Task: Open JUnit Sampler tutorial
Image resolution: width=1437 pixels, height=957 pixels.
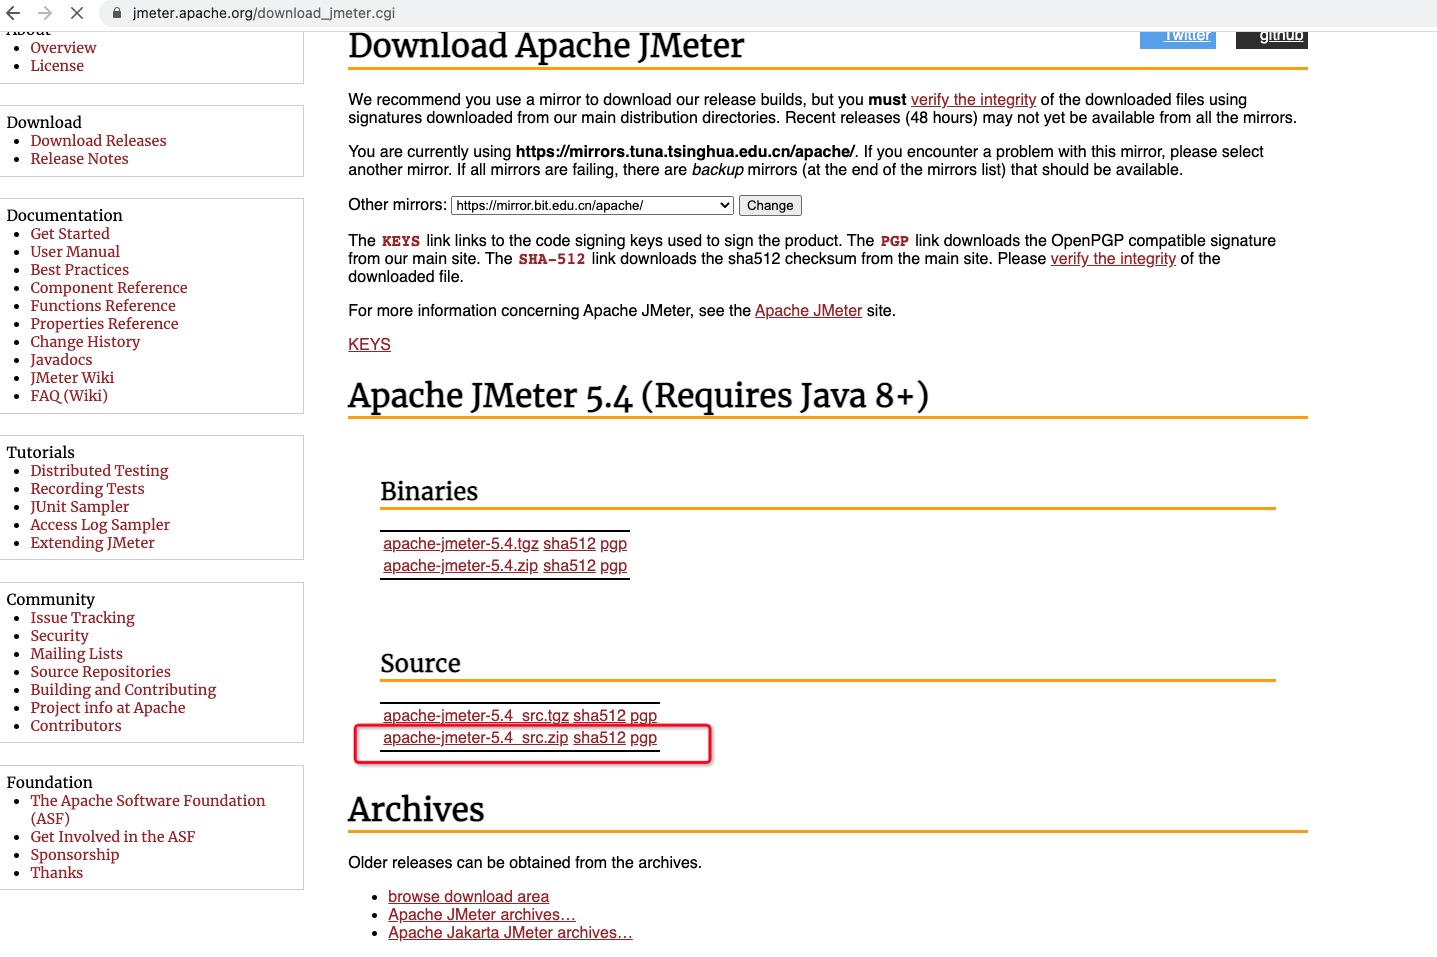Action: 80,506
